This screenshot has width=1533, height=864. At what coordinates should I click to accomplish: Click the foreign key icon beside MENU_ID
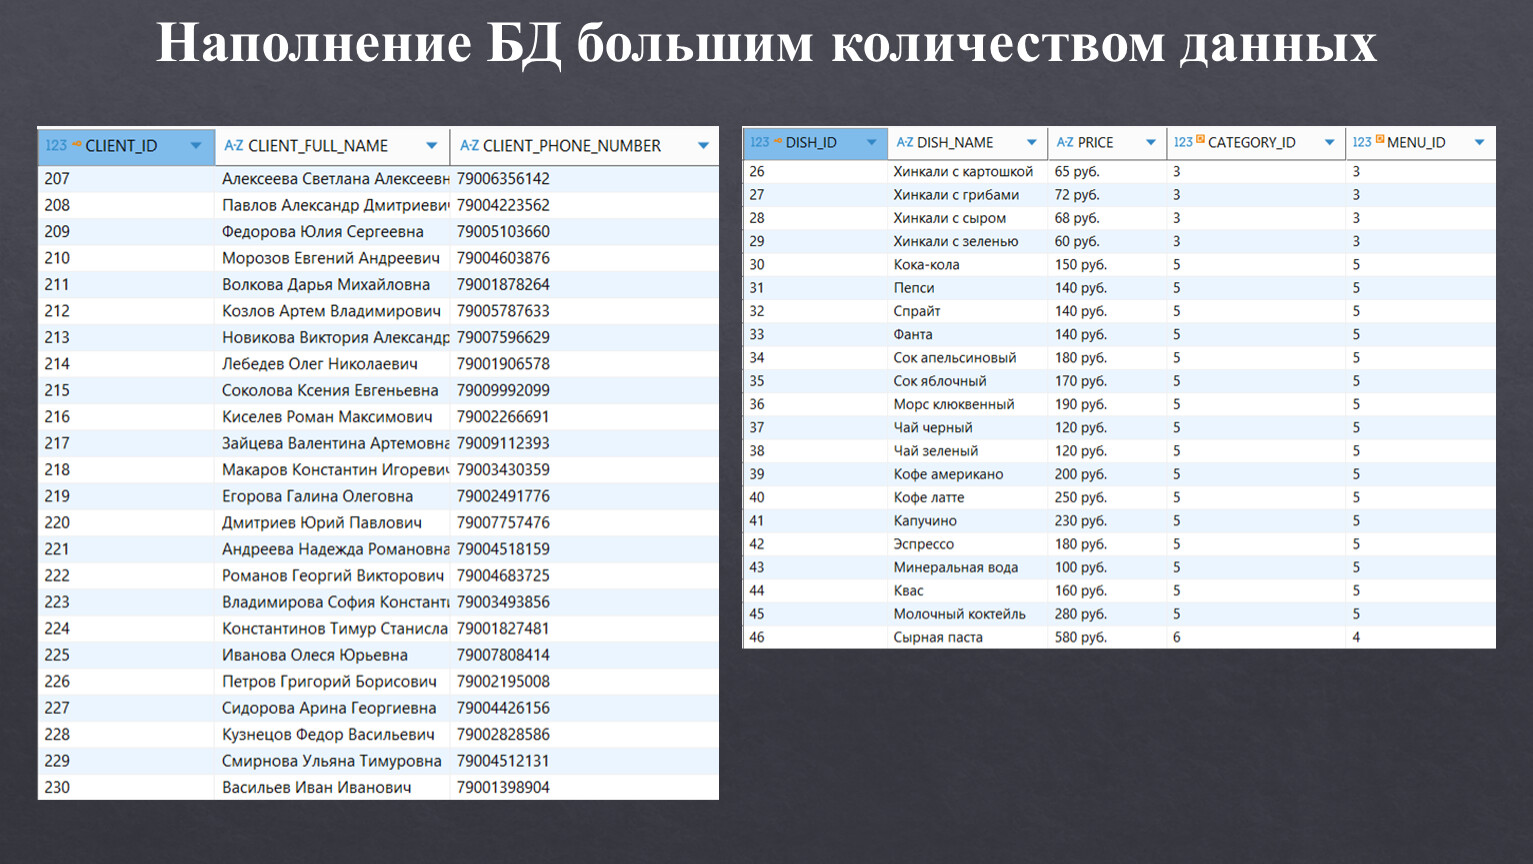pyautogui.click(x=1379, y=140)
